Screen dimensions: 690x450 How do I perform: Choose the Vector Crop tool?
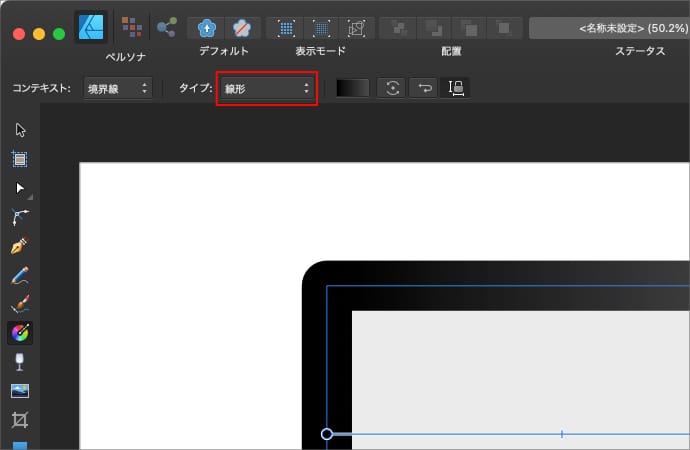pos(20,419)
